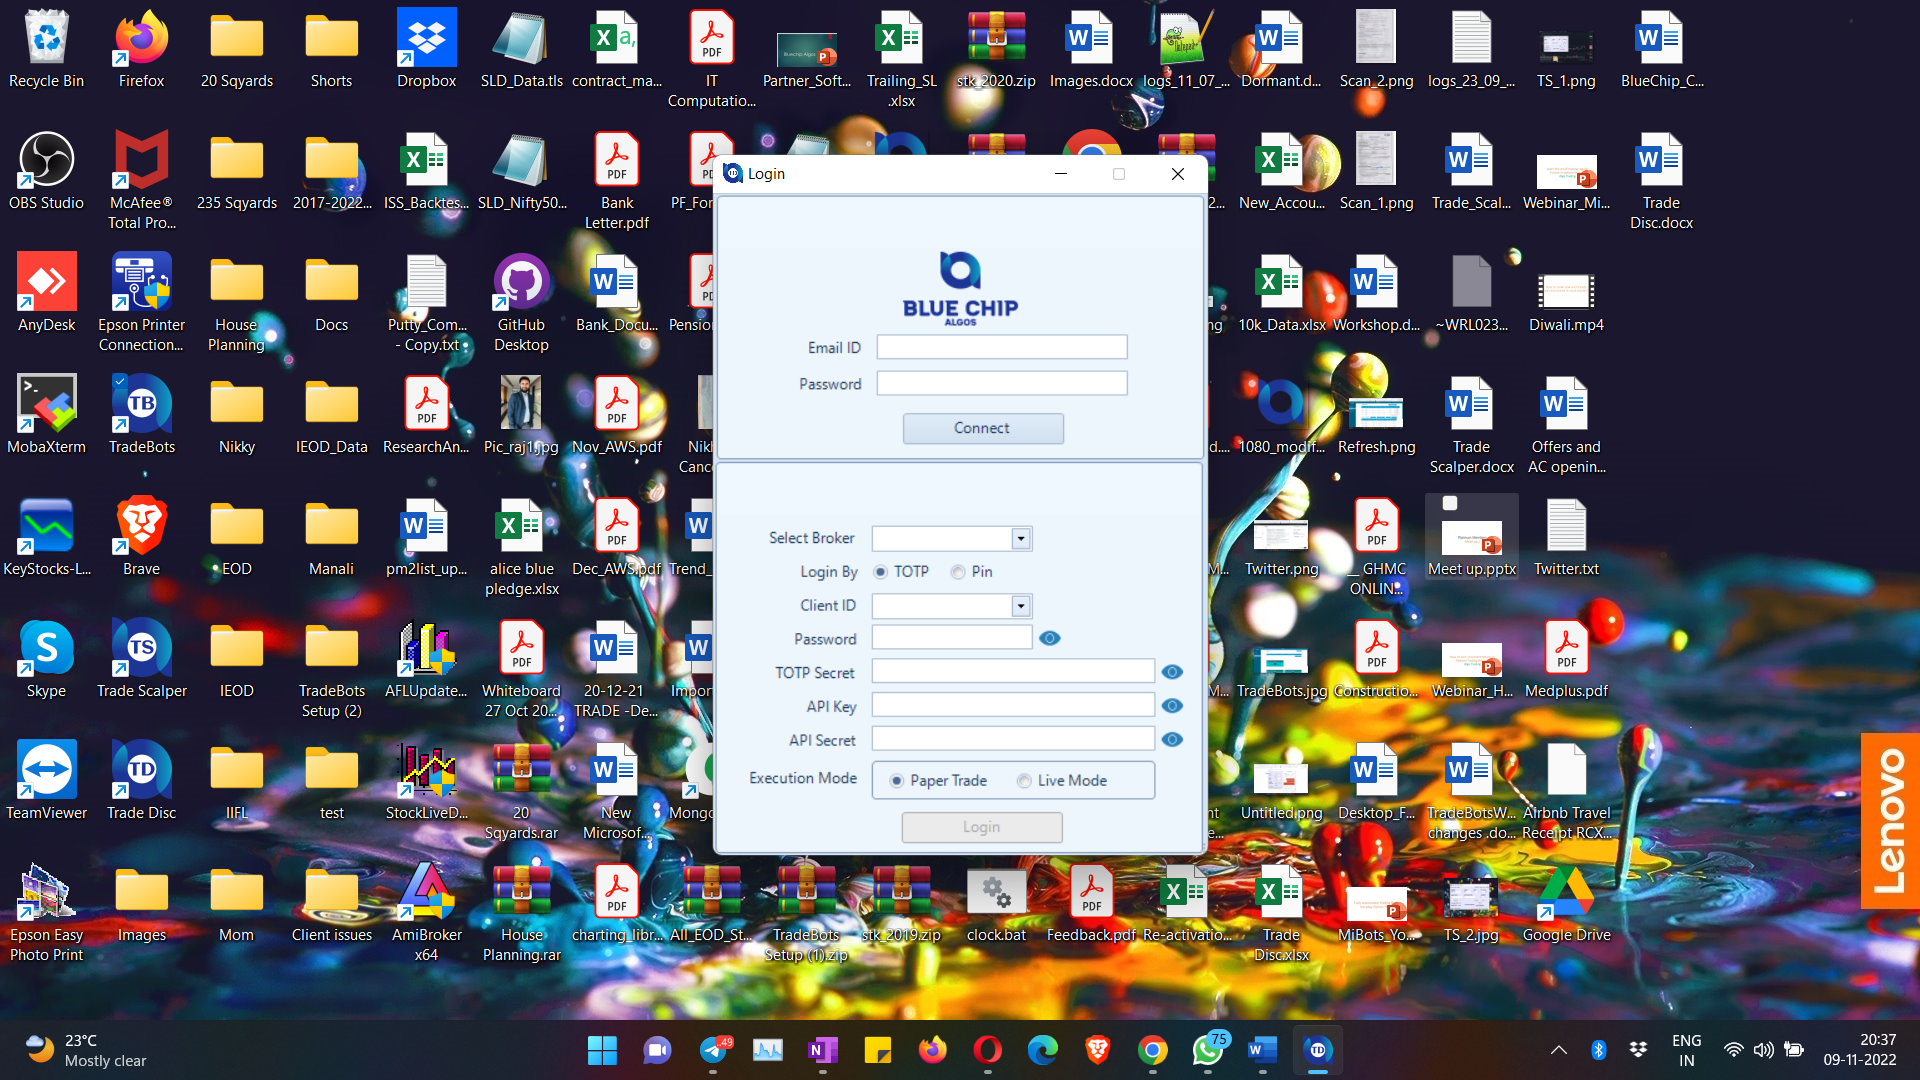Image resolution: width=1920 pixels, height=1080 pixels.
Task: Select the AnyDesk desktop shortcut
Action: pyautogui.click(x=46, y=294)
